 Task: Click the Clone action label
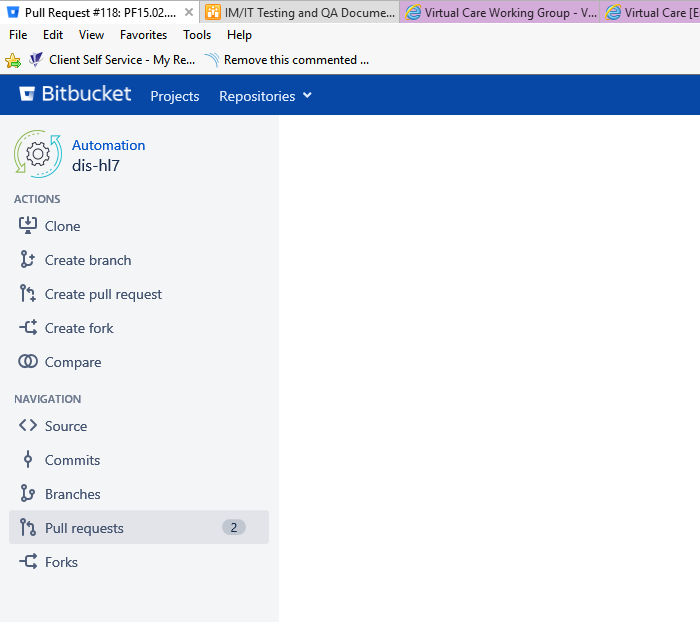click(x=62, y=226)
